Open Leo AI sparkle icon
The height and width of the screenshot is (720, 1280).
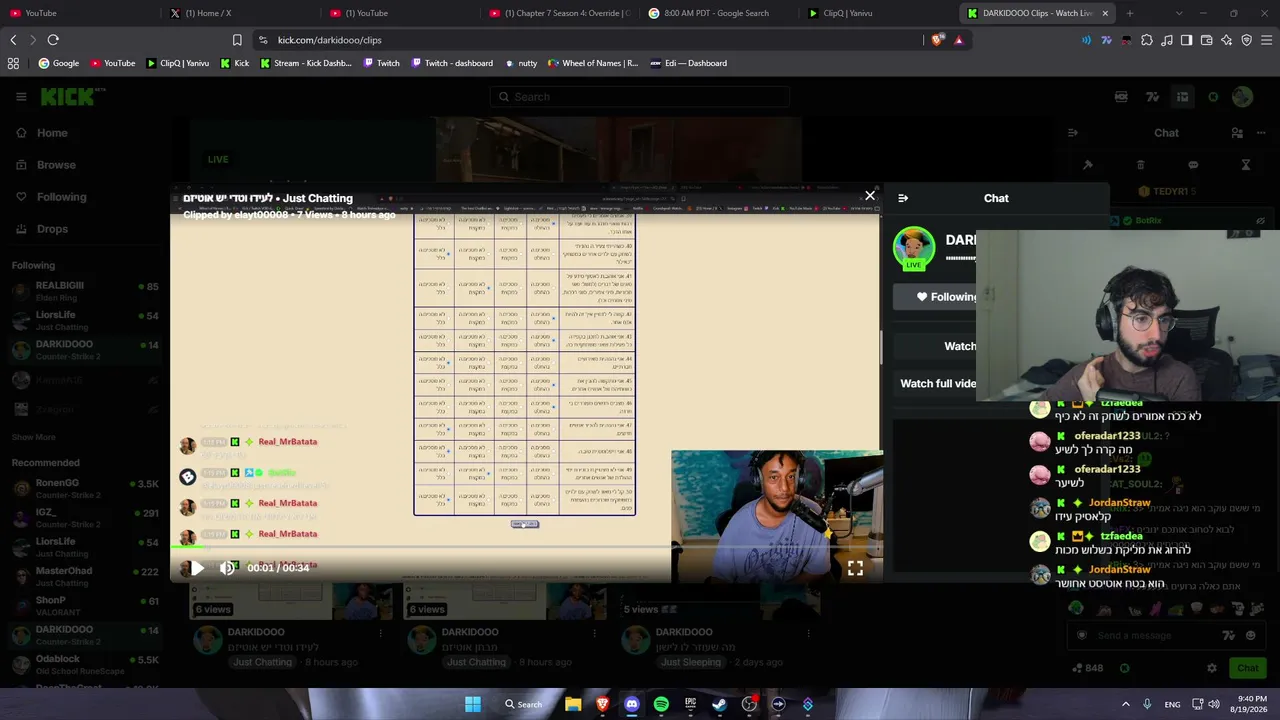[1226, 40]
